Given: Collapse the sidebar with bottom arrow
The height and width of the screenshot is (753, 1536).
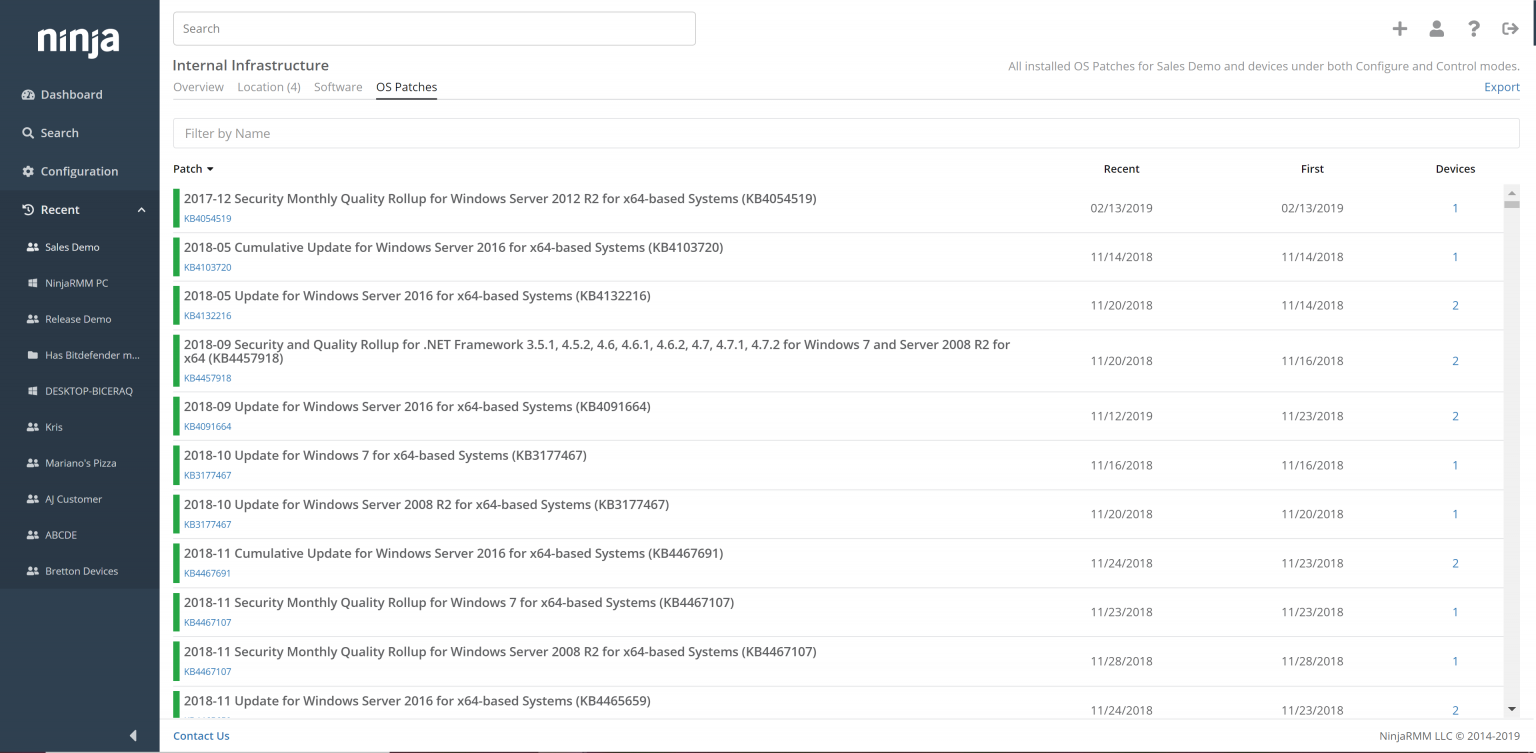Looking at the screenshot, I should pos(133,736).
